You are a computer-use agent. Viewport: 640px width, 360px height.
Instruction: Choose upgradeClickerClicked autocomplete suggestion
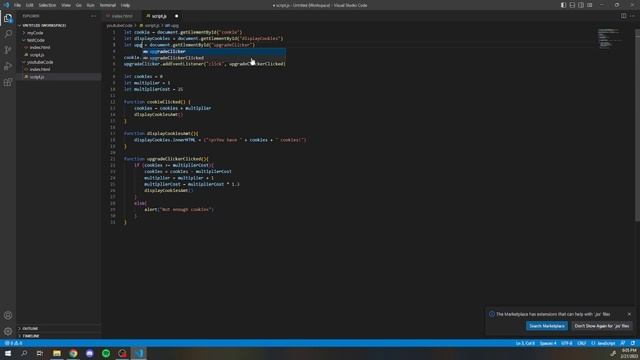[x=214, y=58]
